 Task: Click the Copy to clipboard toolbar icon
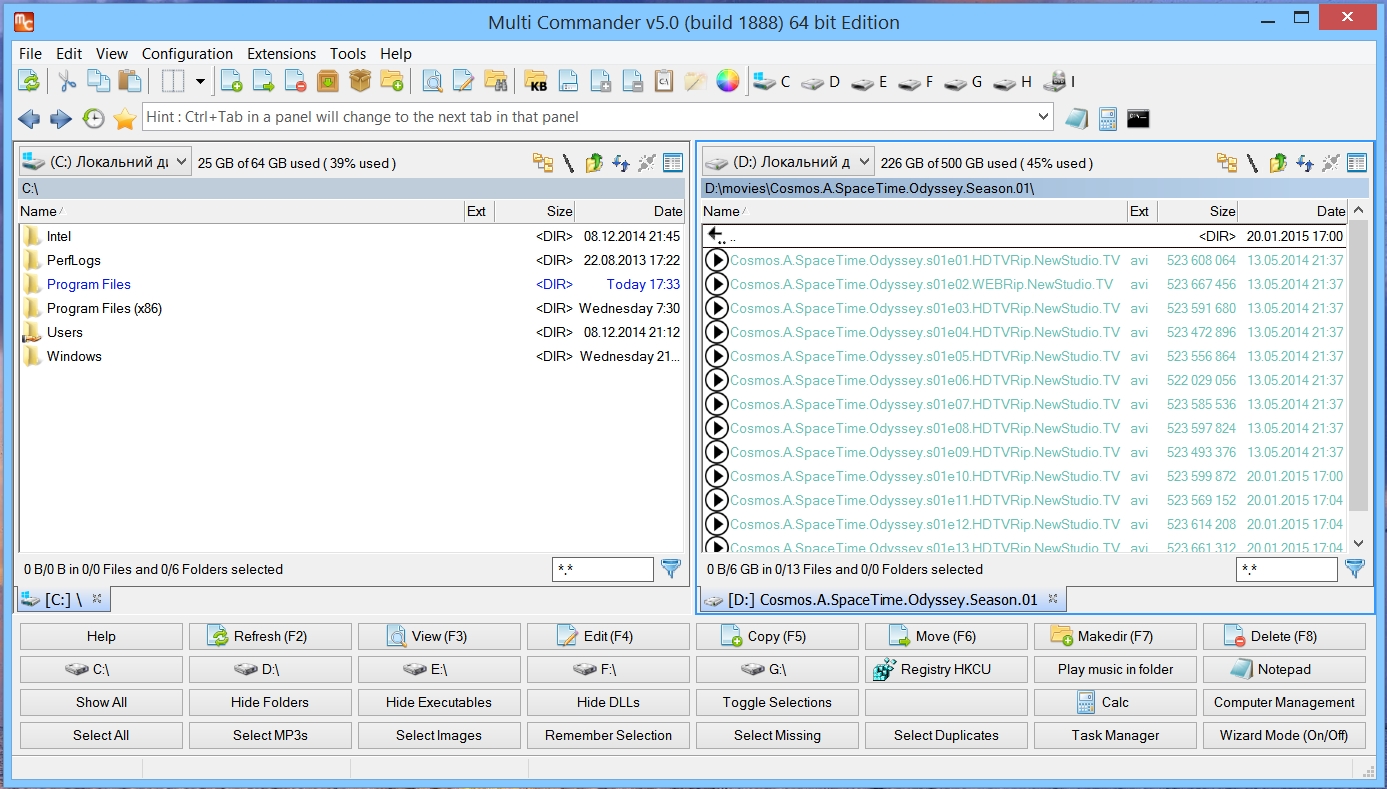point(98,82)
